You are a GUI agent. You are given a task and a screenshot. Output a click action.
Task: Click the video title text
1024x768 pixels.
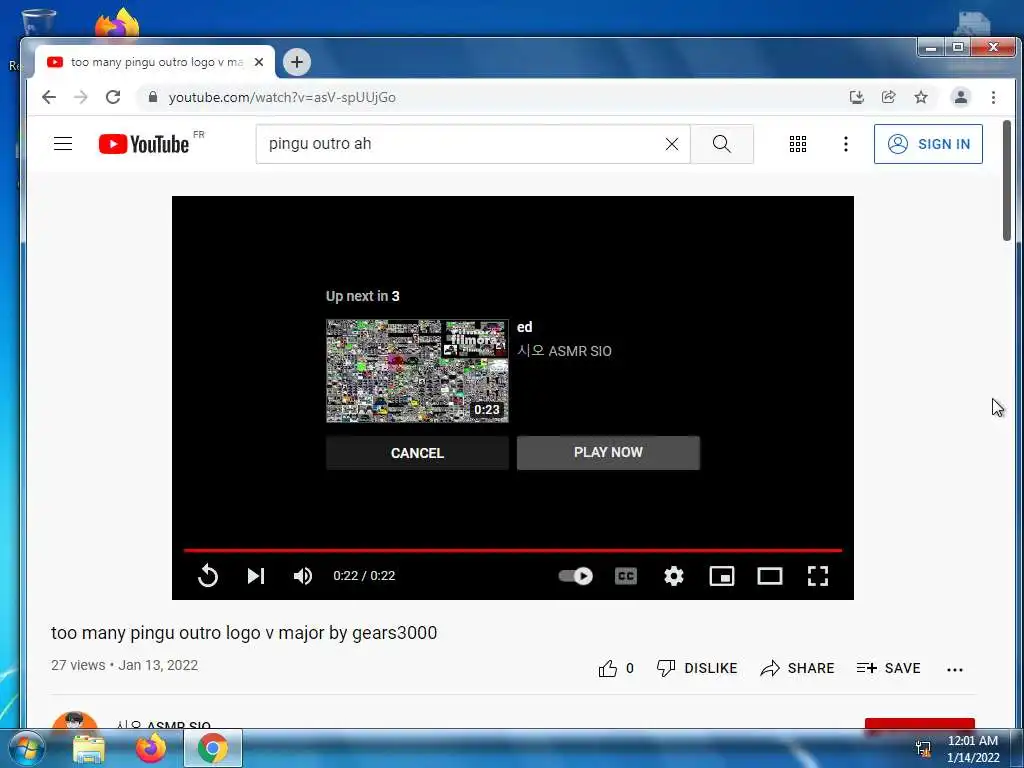pos(244,633)
